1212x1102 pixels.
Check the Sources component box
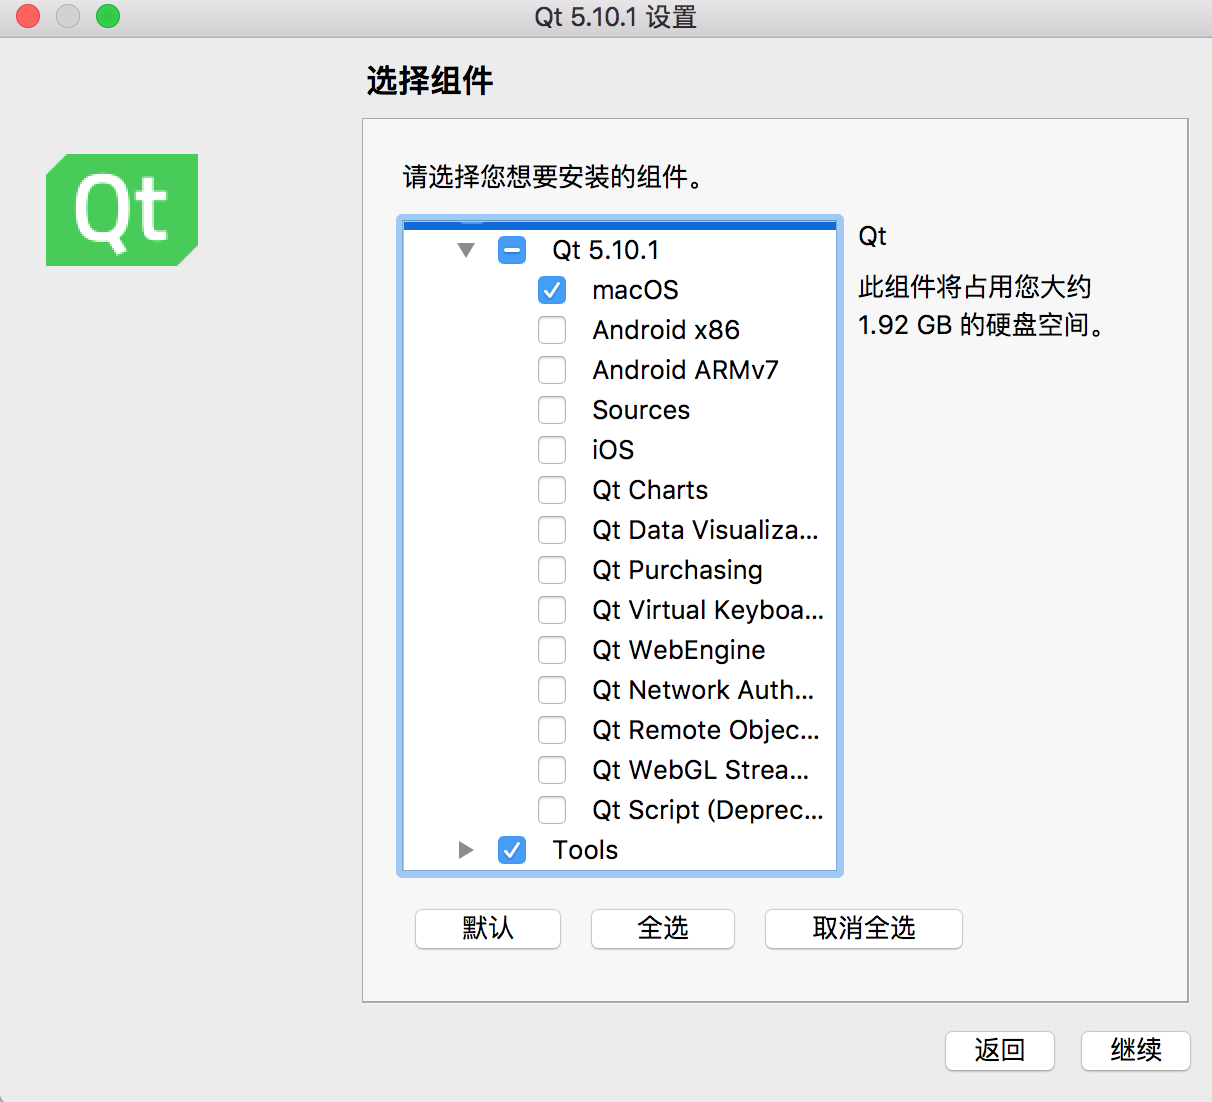552,410
